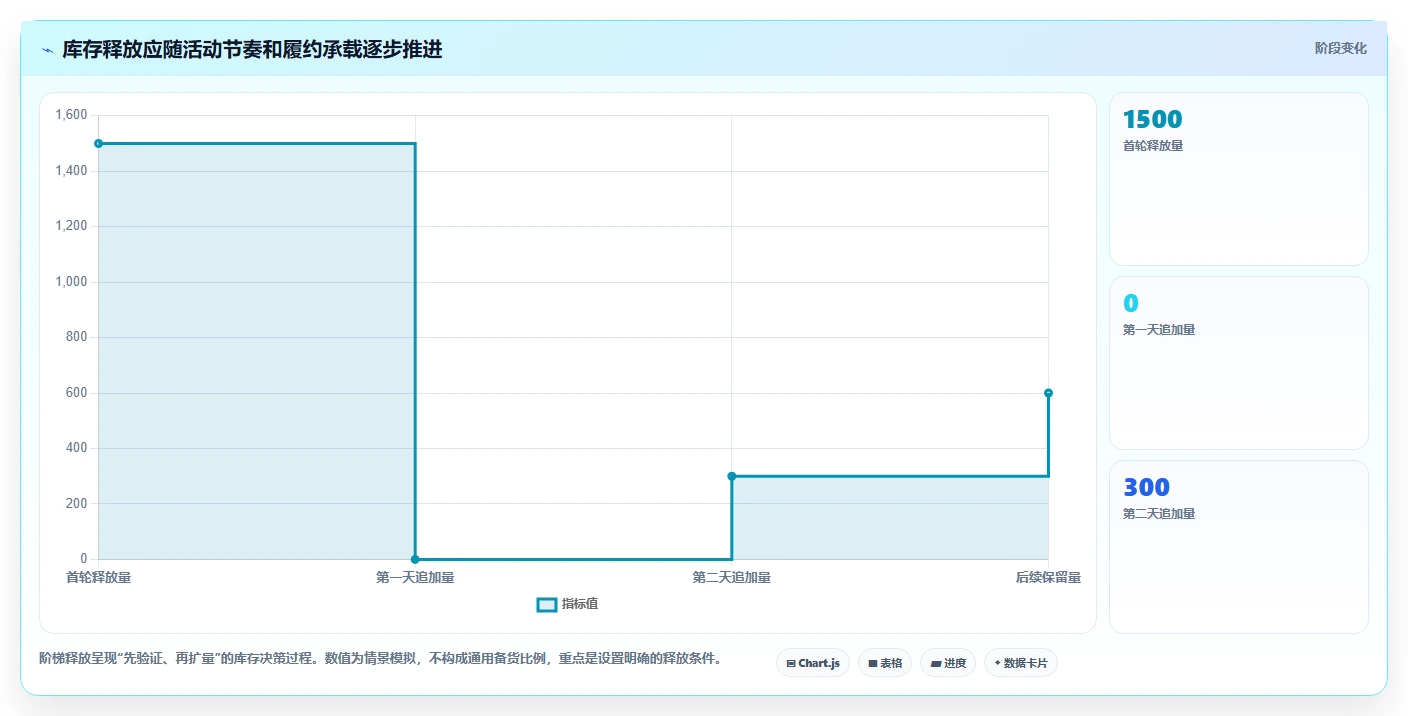Image resolution: width=1408 pixels, height=716 pixels.
Task: Toggle the 指标值 legend swatch
Action: (x=547, y=604)
